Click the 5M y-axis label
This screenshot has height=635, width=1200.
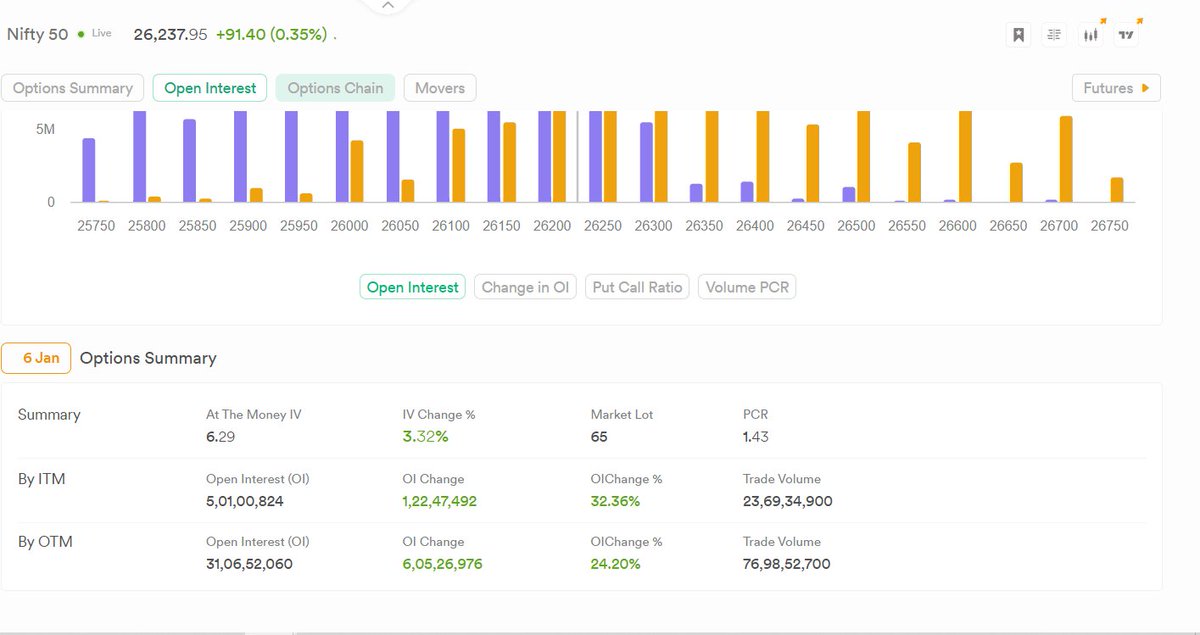tap(46, 129)
